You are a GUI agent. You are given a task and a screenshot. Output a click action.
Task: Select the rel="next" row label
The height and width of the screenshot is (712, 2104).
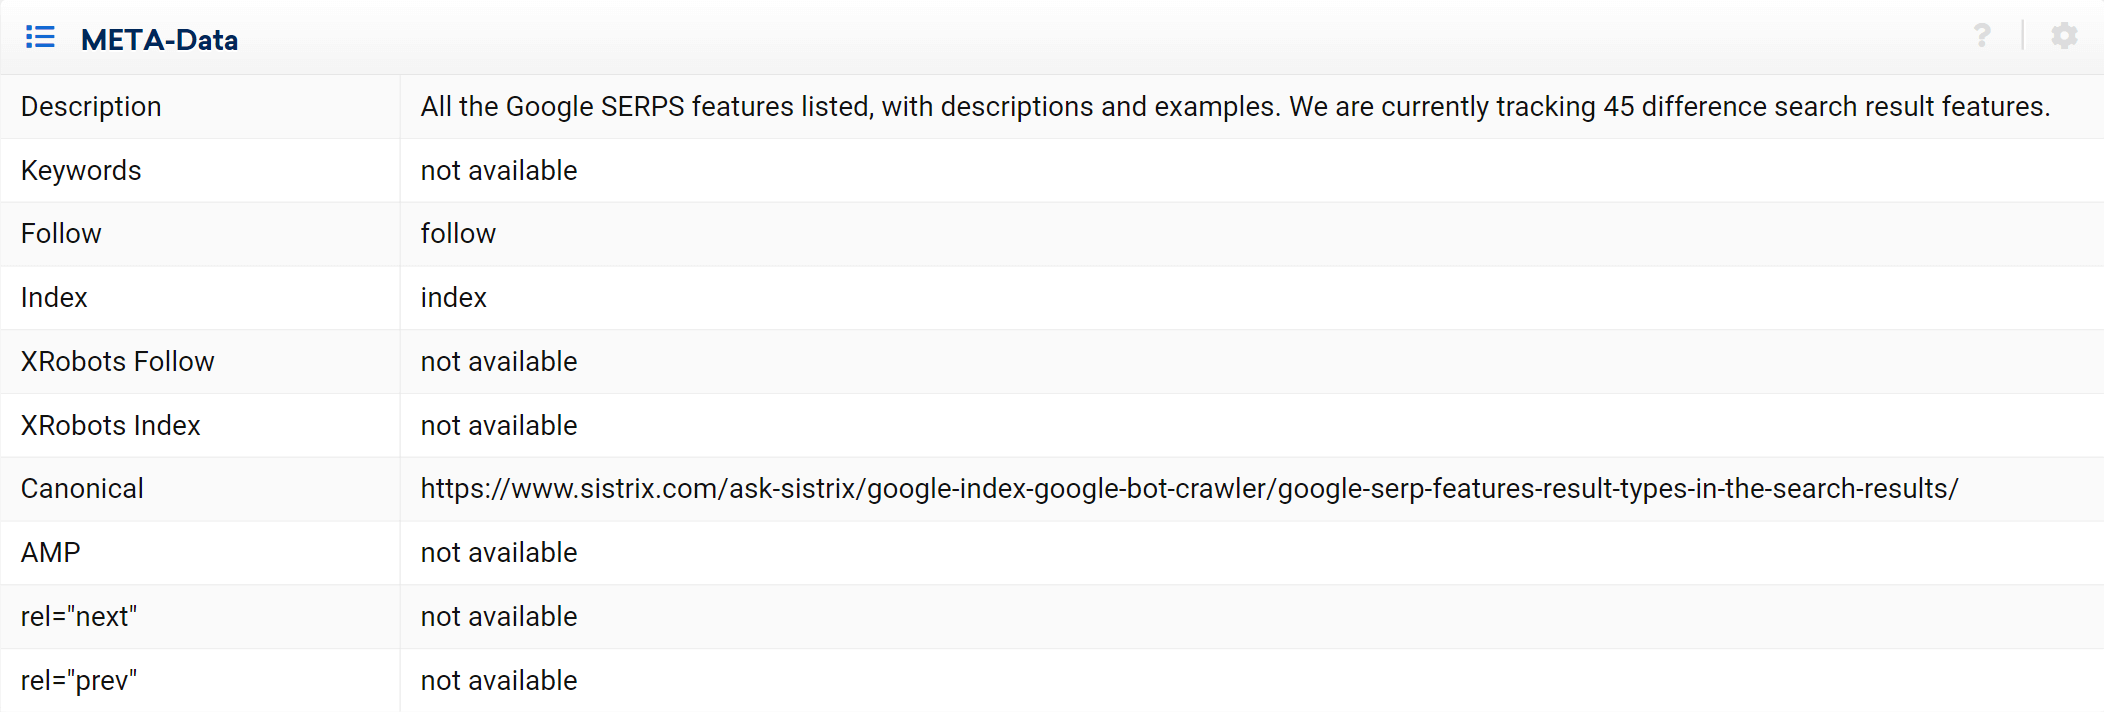point(79,617)
